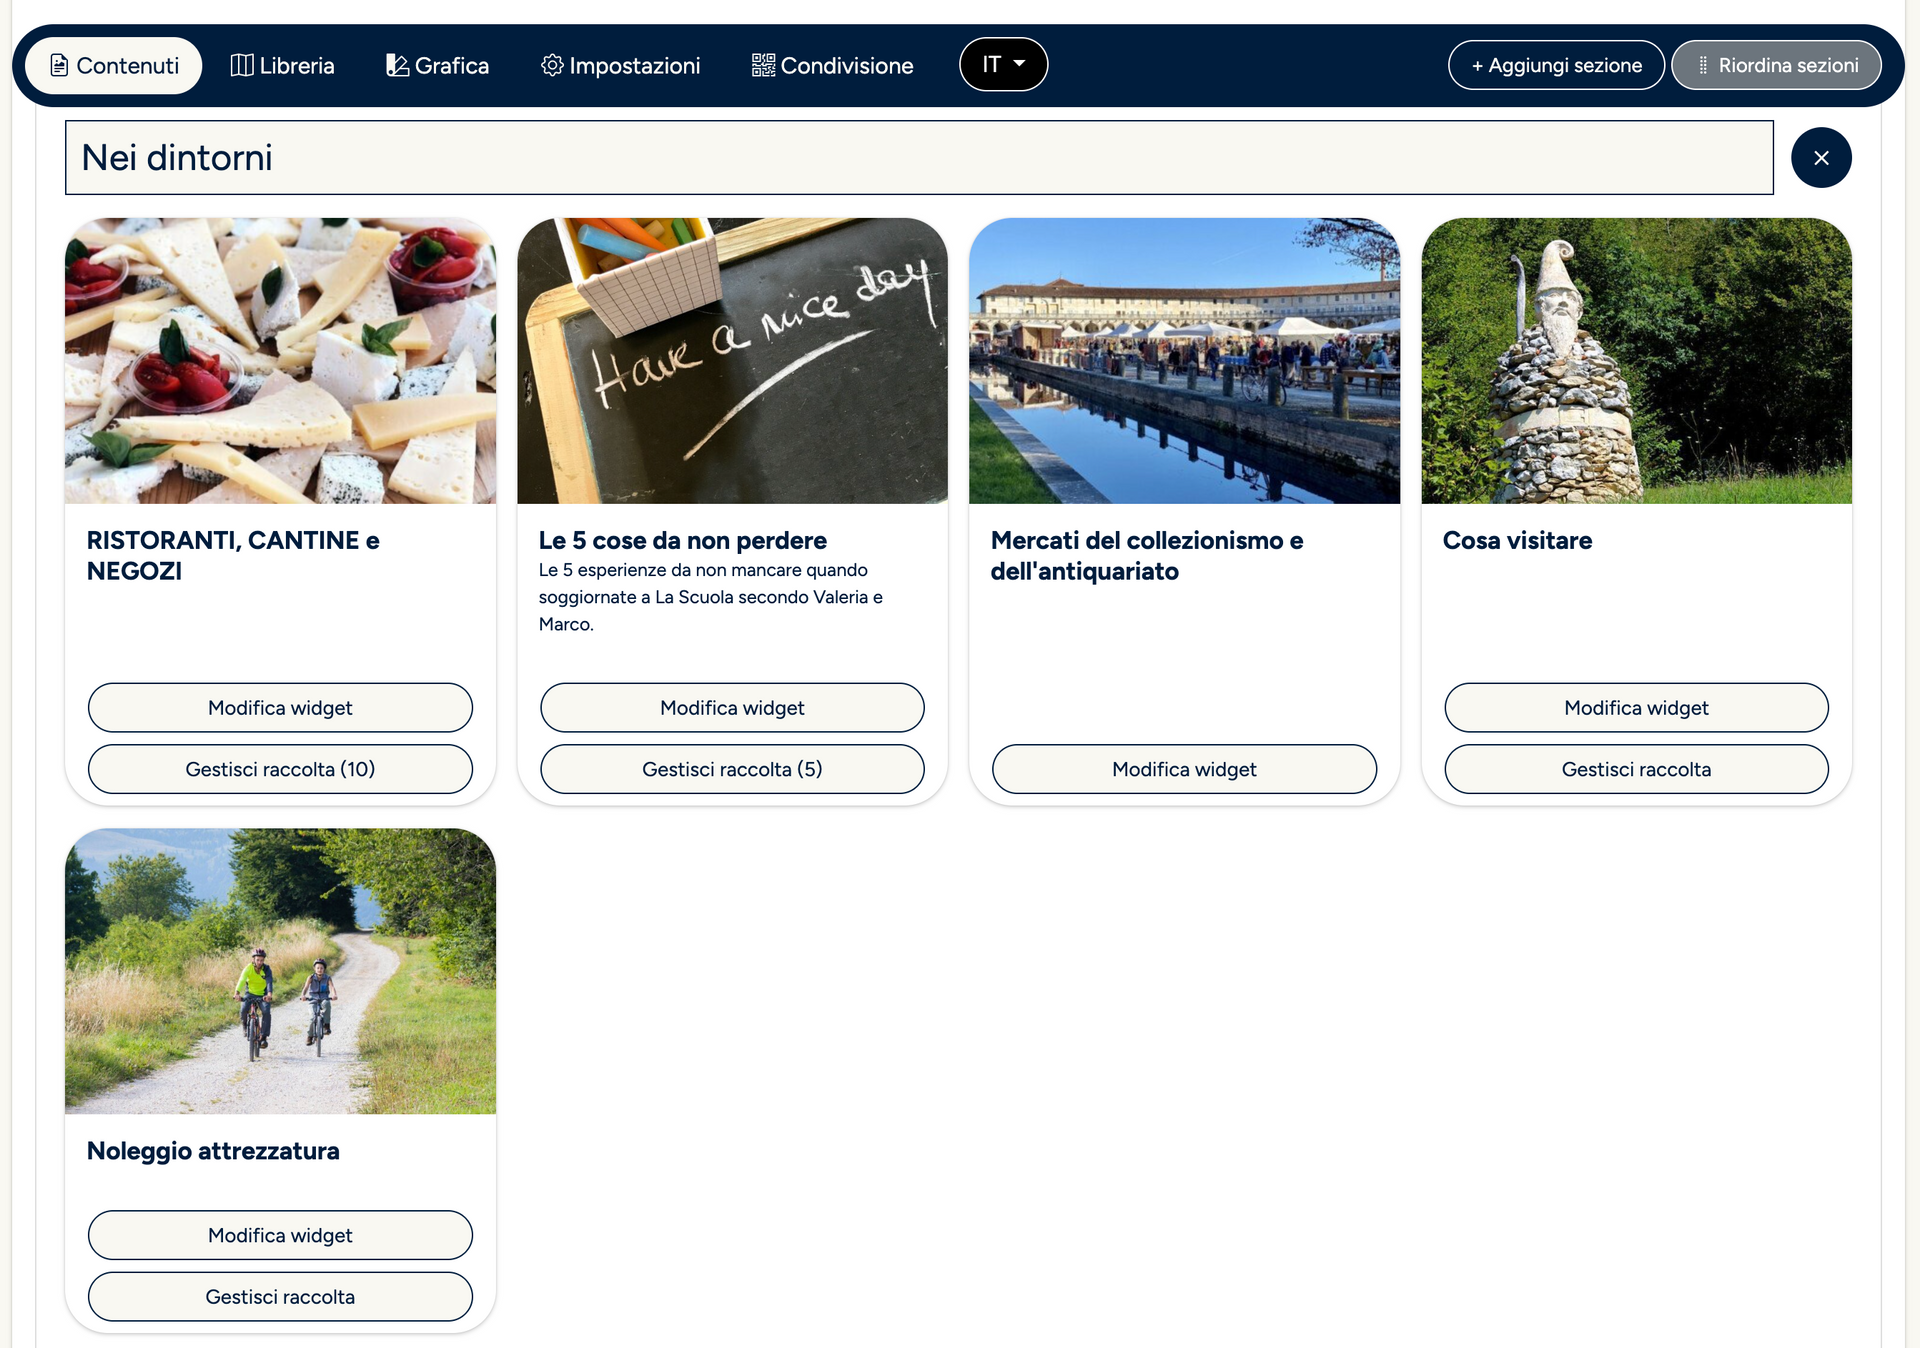Click the X icon beside section title
The width and height of the screenshot is (1920, 1348).
1820,158
